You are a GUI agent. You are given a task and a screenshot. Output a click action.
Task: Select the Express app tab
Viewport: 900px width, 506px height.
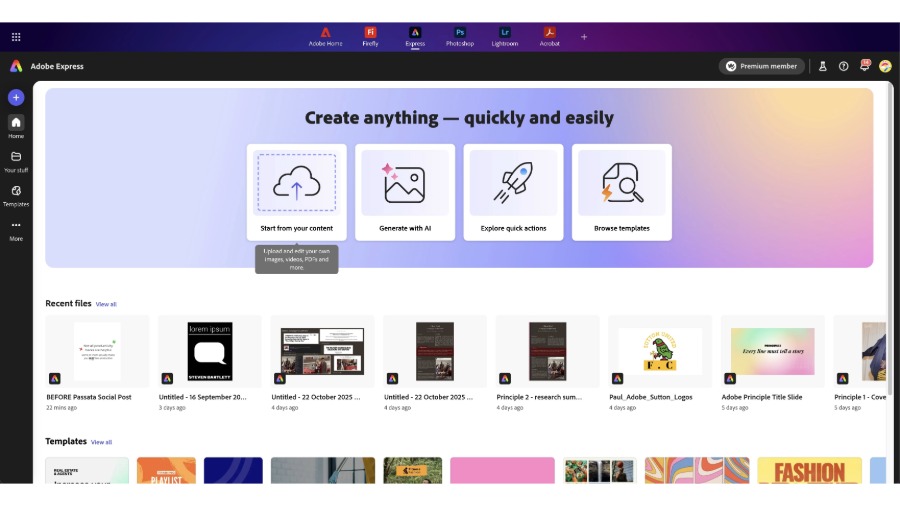(x=415, y=37)
